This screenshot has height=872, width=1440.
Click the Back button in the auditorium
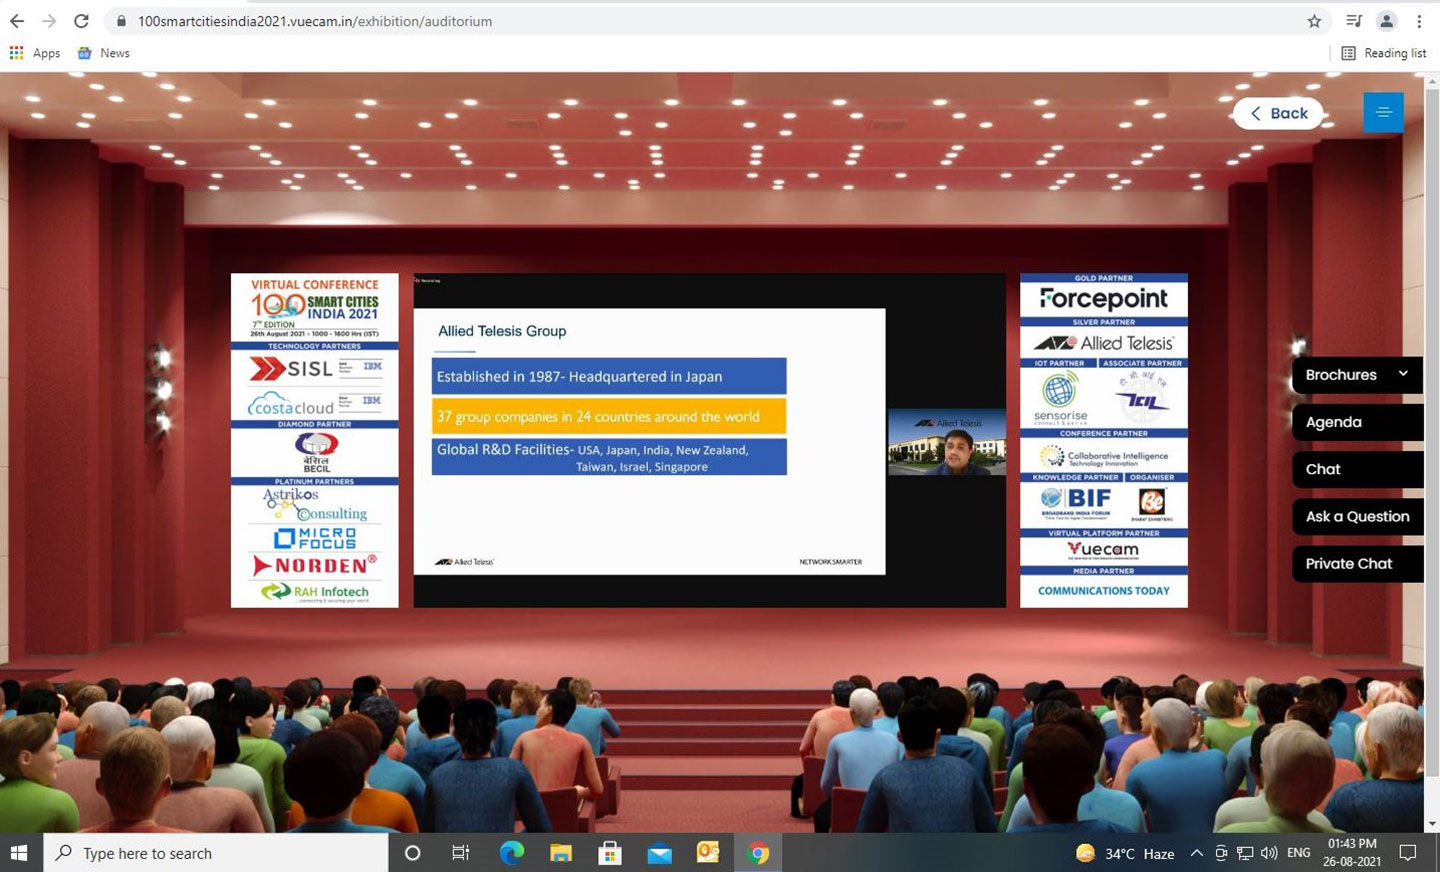coord(1278,113)
